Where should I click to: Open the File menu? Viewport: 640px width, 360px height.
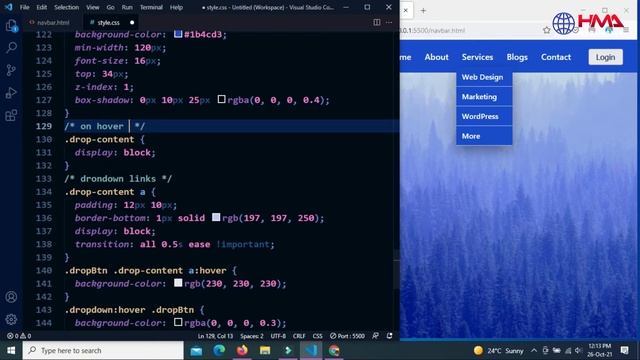click(x=24, y=7)
